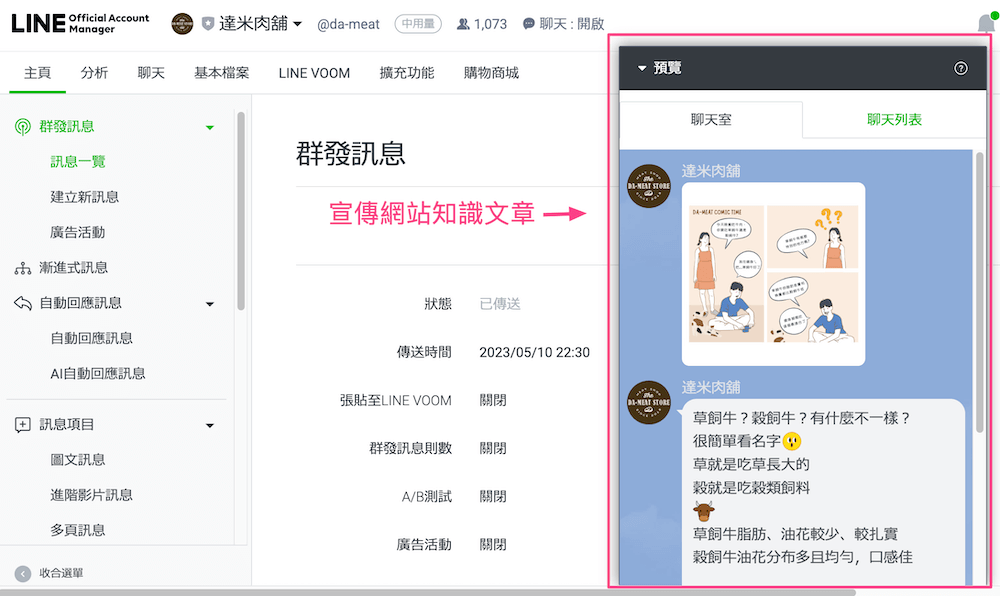Click the 自動回應訊息 reply arrow icon

point(23,303)
